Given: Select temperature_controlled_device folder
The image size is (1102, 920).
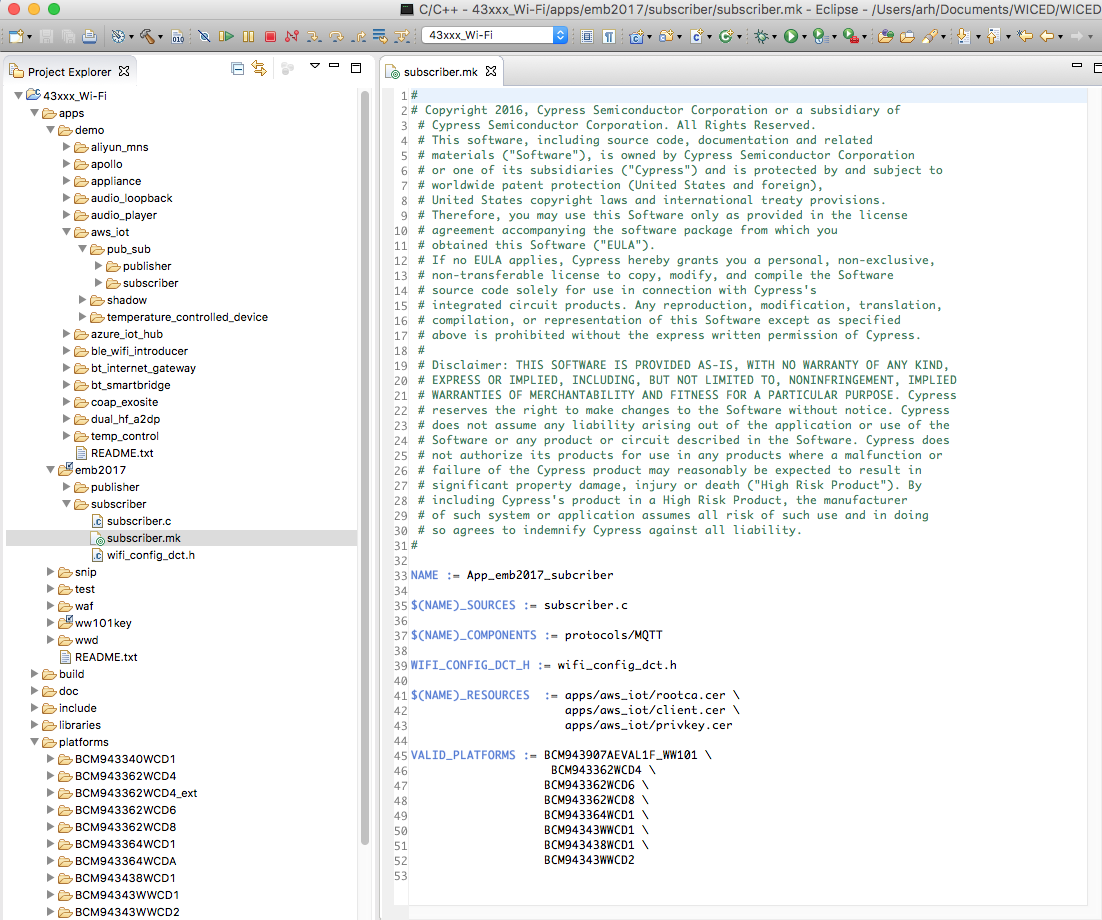Looking at the screenshot, I should (x=187, y=317).
